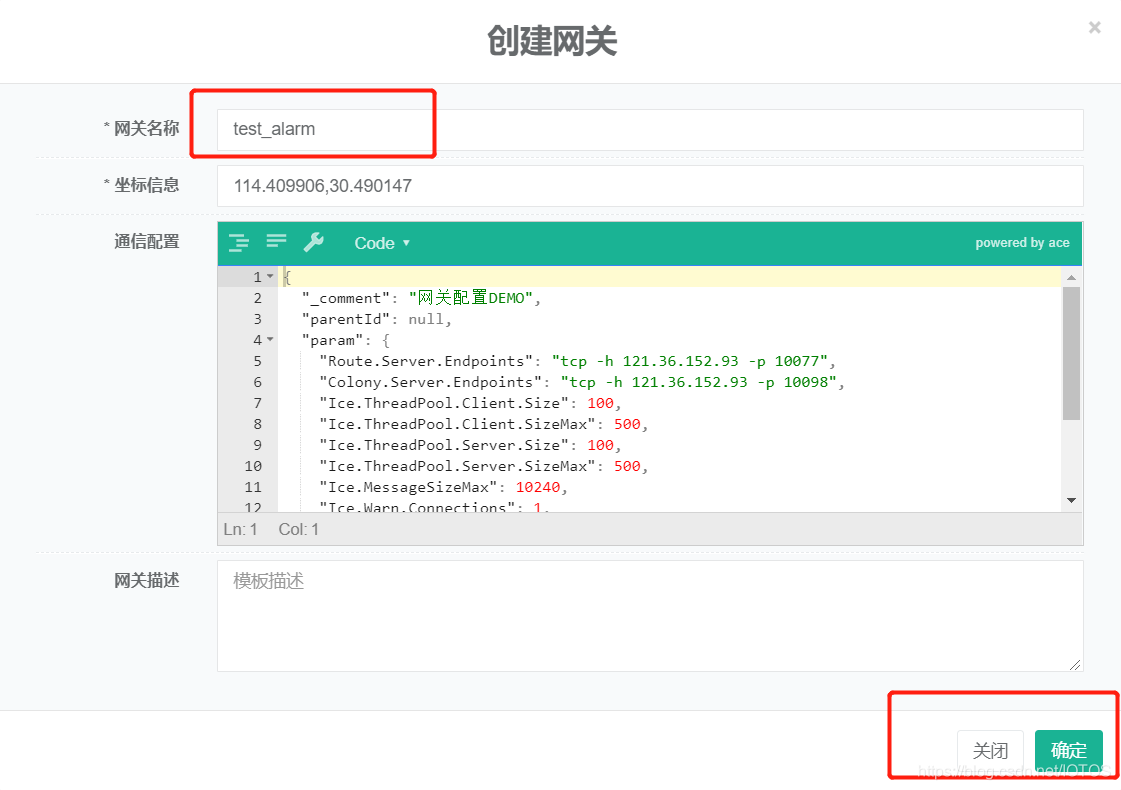1121x790 pixels.
Task: Click the 坐标信息 input field with the coordinates
Action: 650,186
